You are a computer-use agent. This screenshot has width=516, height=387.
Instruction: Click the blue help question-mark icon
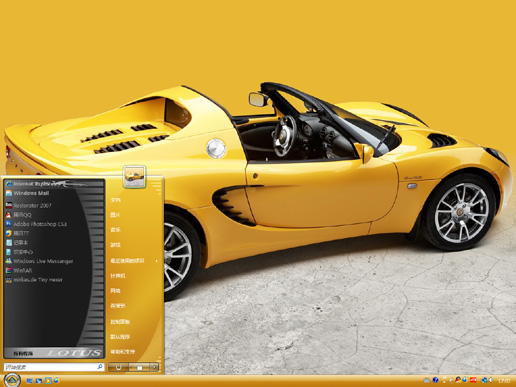435,380
